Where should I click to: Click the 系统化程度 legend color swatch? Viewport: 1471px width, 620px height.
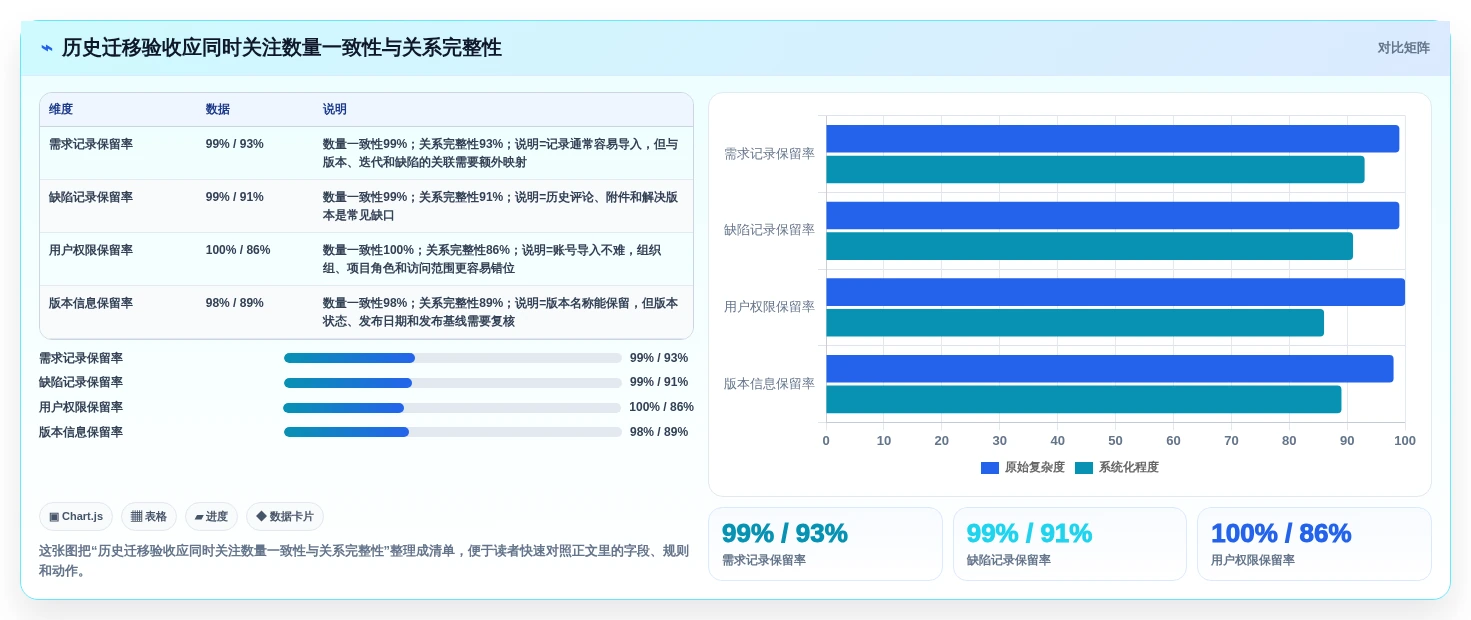[x=1084, y=468]
